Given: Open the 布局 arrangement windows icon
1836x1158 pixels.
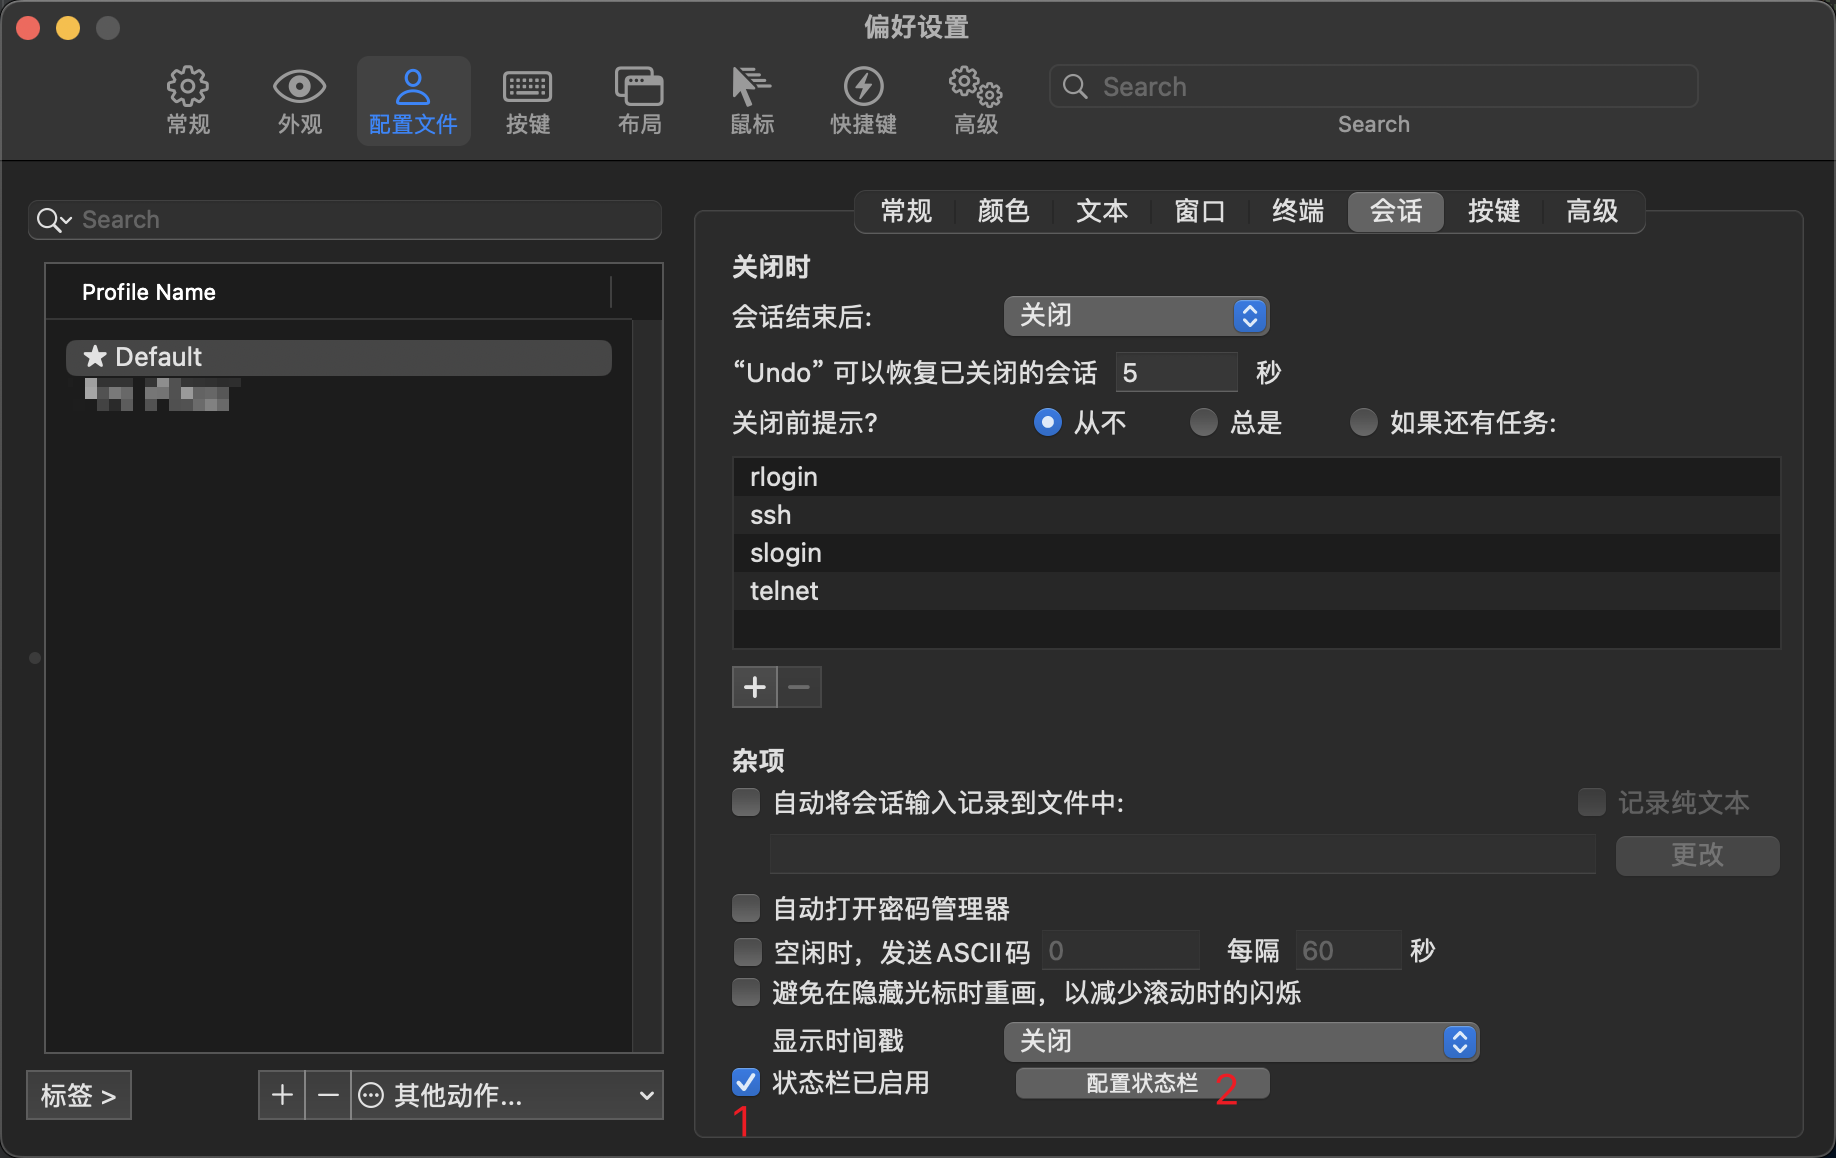Looking at the screenshot, I should coord(639,88).
